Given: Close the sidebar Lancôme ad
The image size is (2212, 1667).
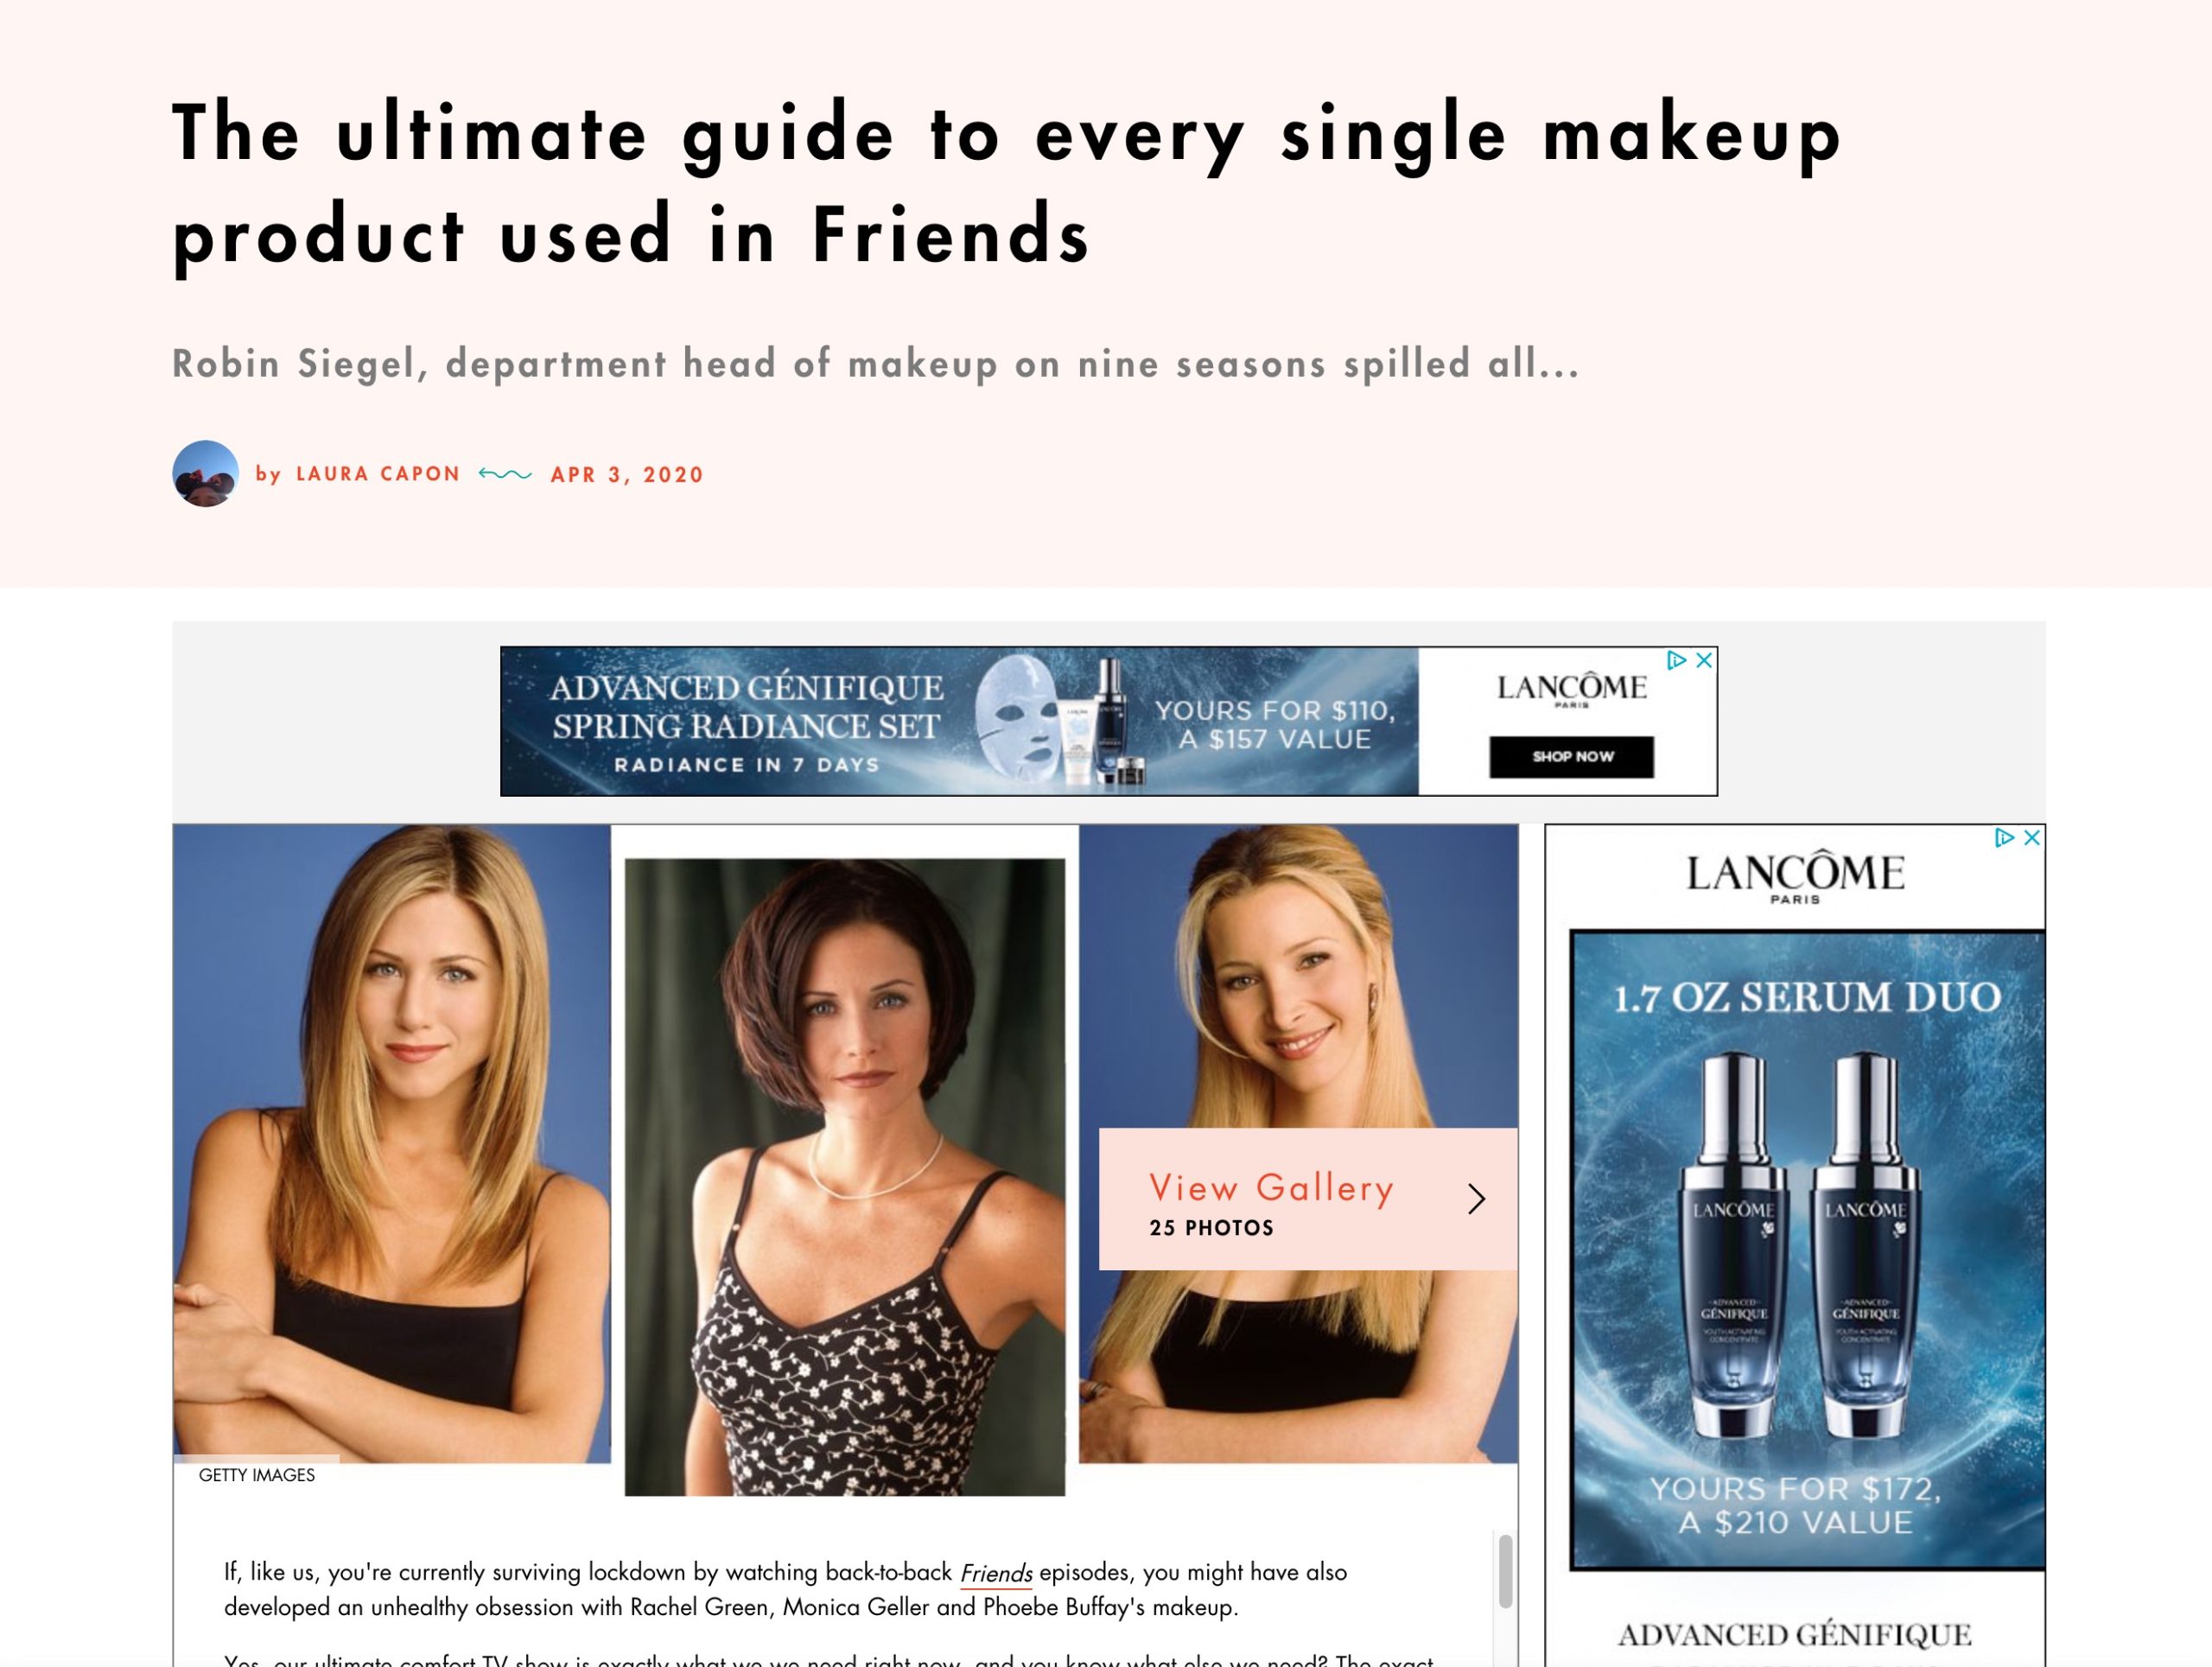Looking at the screenshot, I should 2032,838.
